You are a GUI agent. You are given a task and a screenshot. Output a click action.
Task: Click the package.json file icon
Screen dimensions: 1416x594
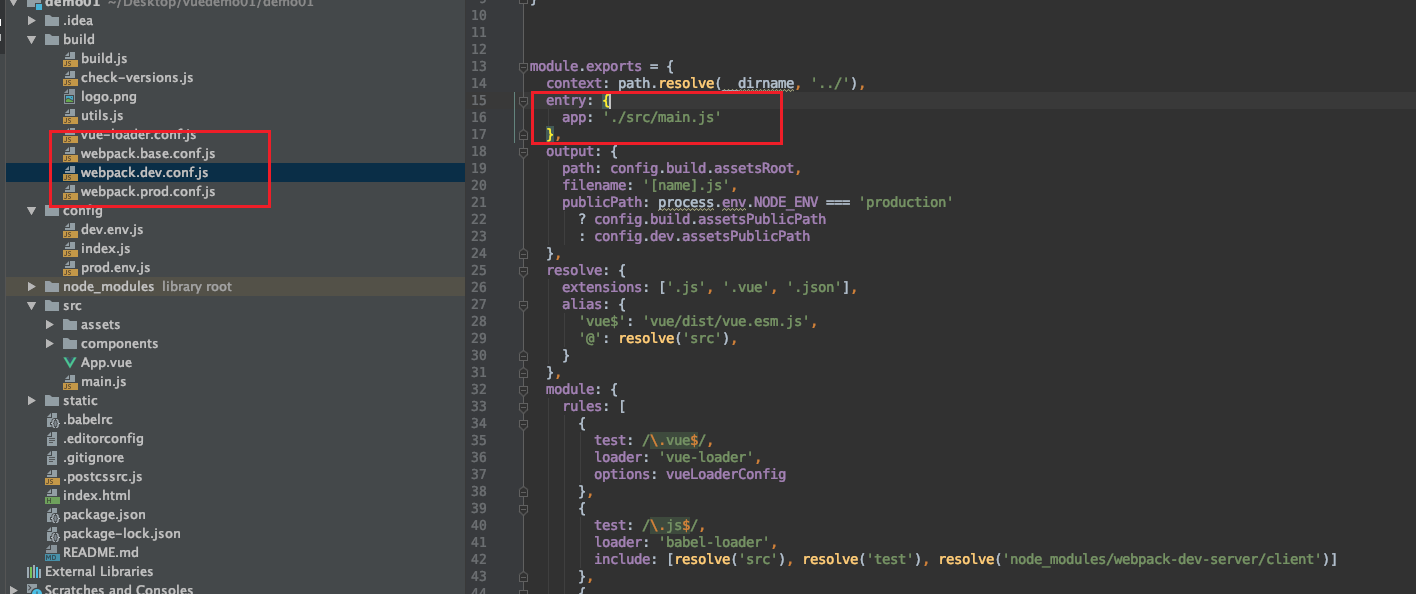click(x=52, y=515)
